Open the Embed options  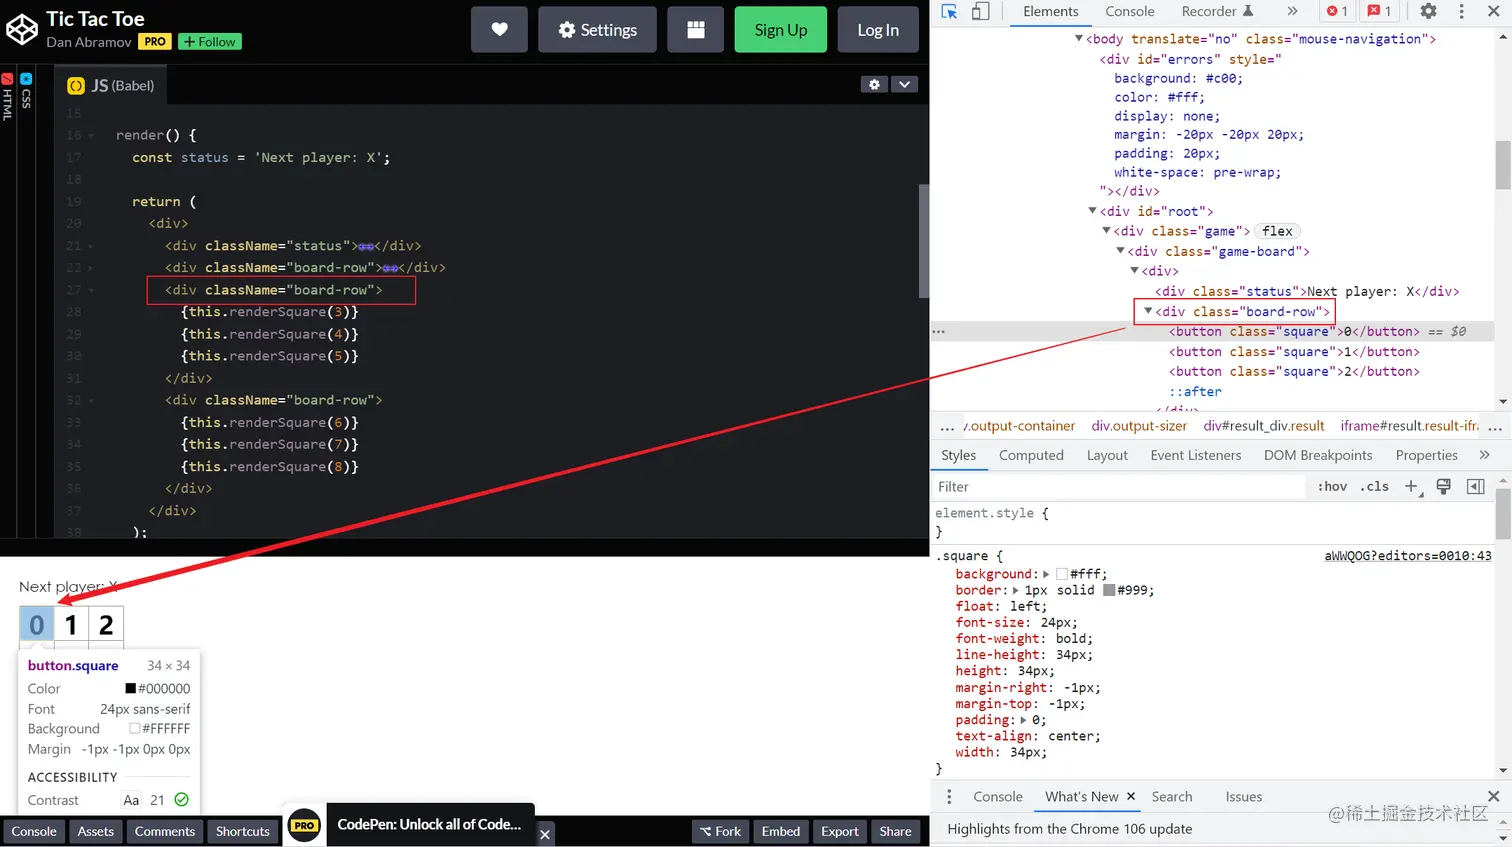781,832
